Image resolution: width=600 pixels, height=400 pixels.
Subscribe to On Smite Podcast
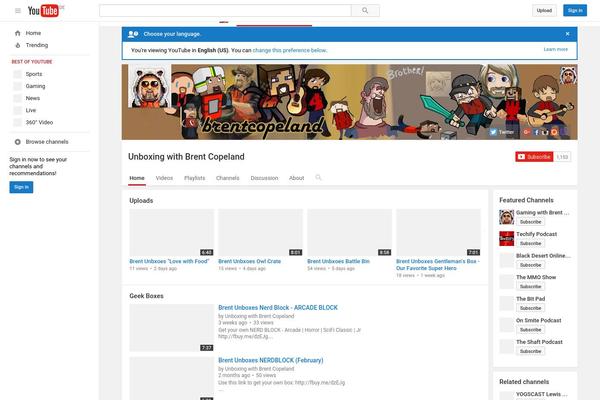pyautogui.click(x=530, y=330)
